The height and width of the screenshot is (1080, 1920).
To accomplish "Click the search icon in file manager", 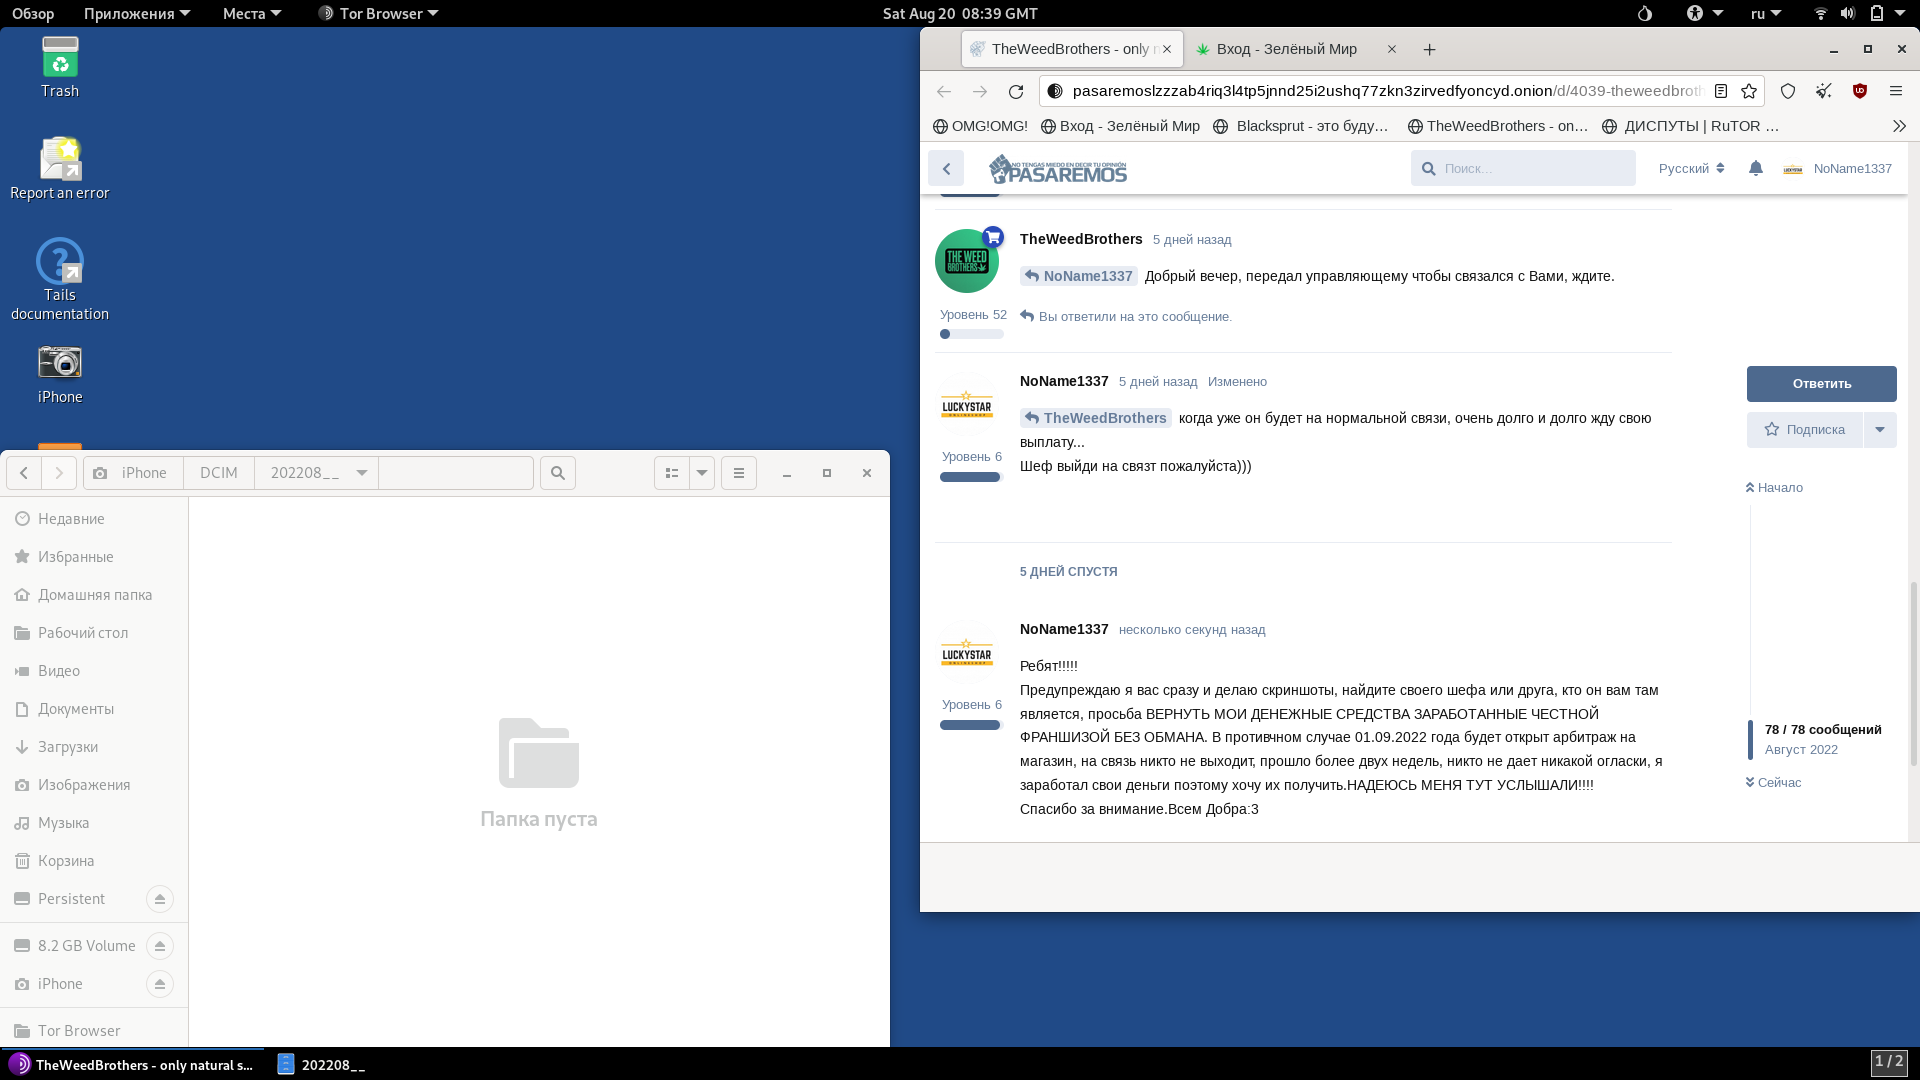I will [558, 473].
